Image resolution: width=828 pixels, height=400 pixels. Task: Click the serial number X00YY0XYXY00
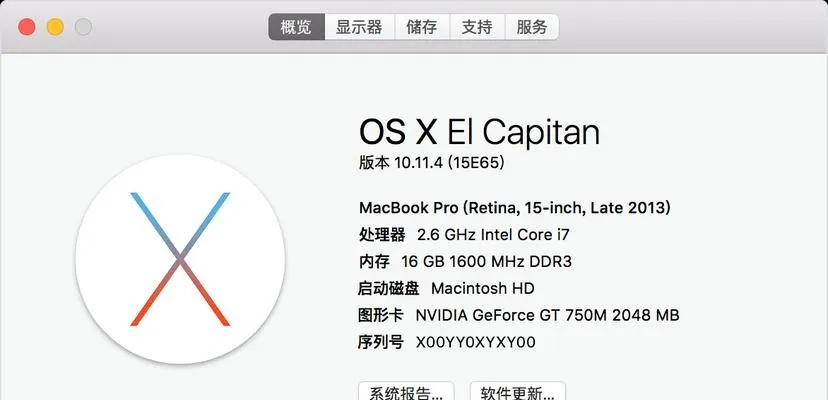click(x=476, y=342)
